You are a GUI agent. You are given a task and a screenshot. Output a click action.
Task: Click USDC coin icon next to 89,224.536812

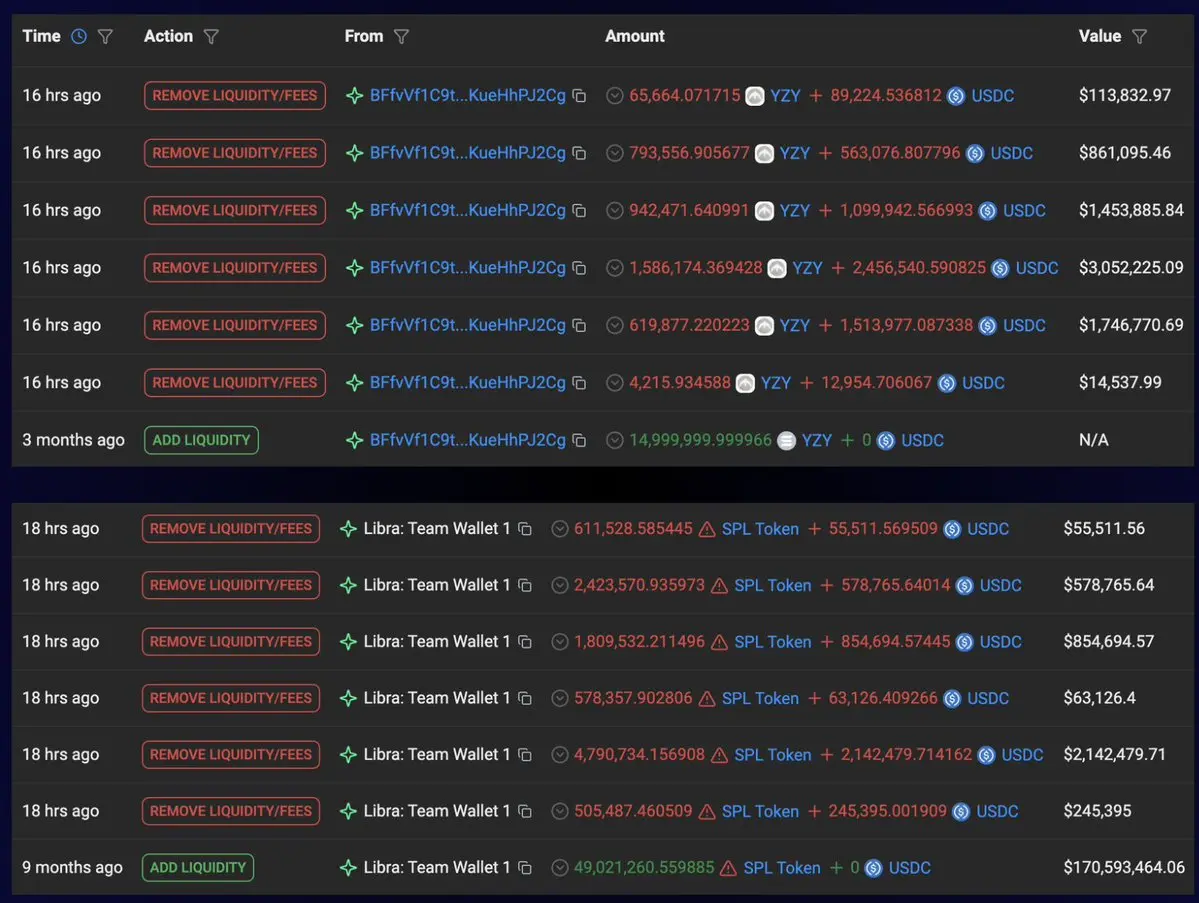(956, 96)
